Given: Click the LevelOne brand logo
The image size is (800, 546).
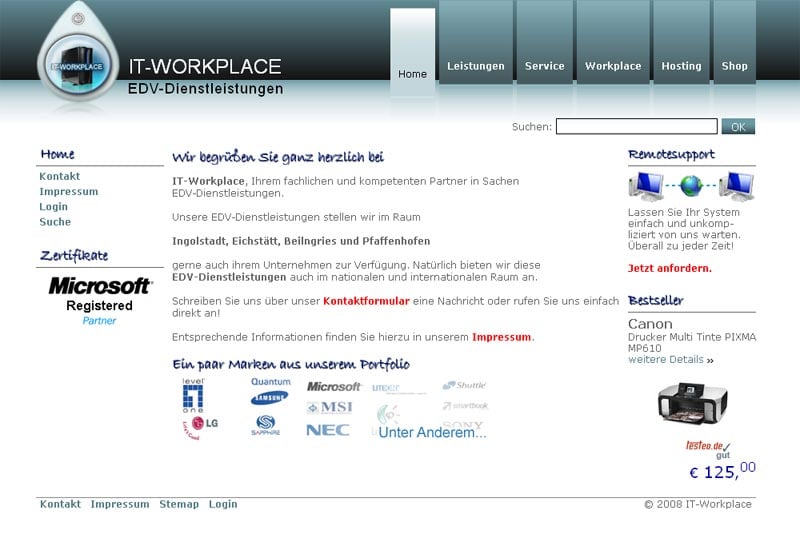Looking at the screenshot, I should 193,395.
